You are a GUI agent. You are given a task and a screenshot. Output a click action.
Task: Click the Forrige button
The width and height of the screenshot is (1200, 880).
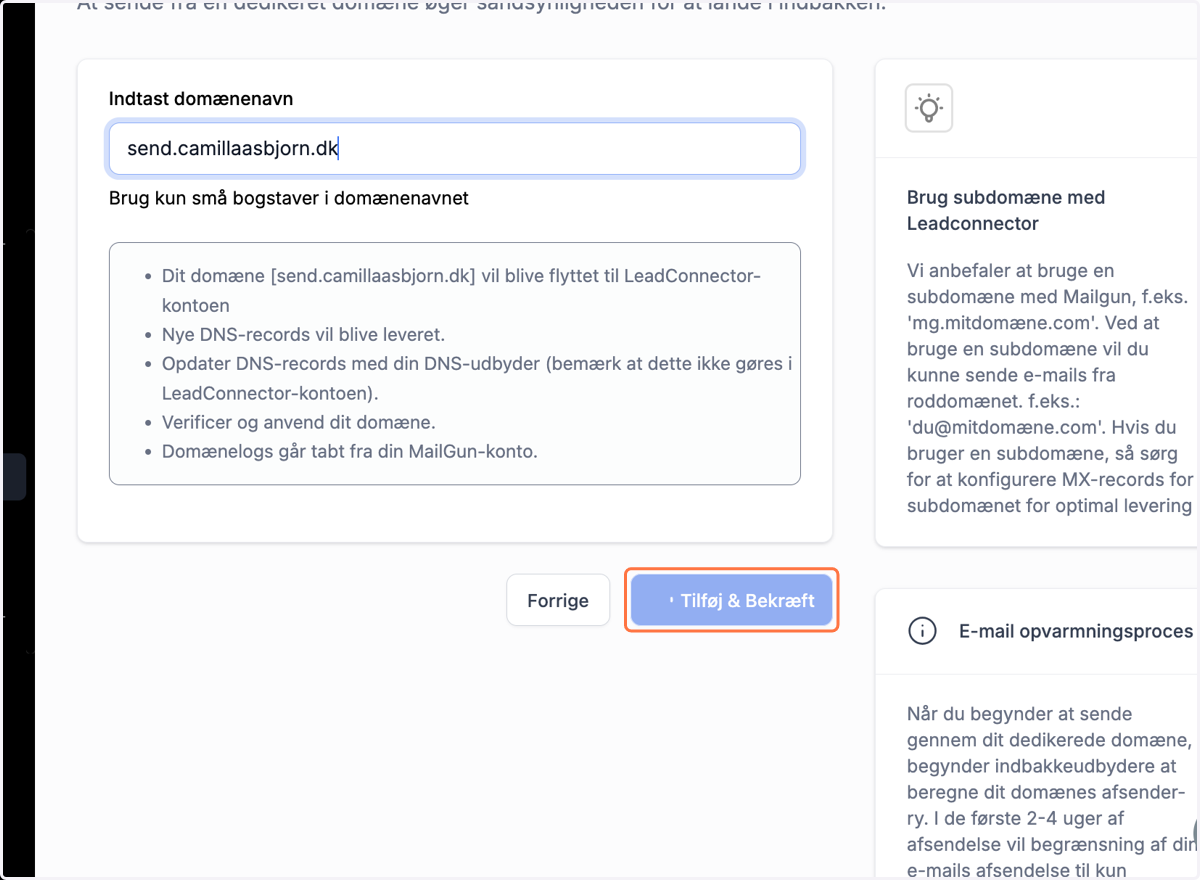pos(558,600)
